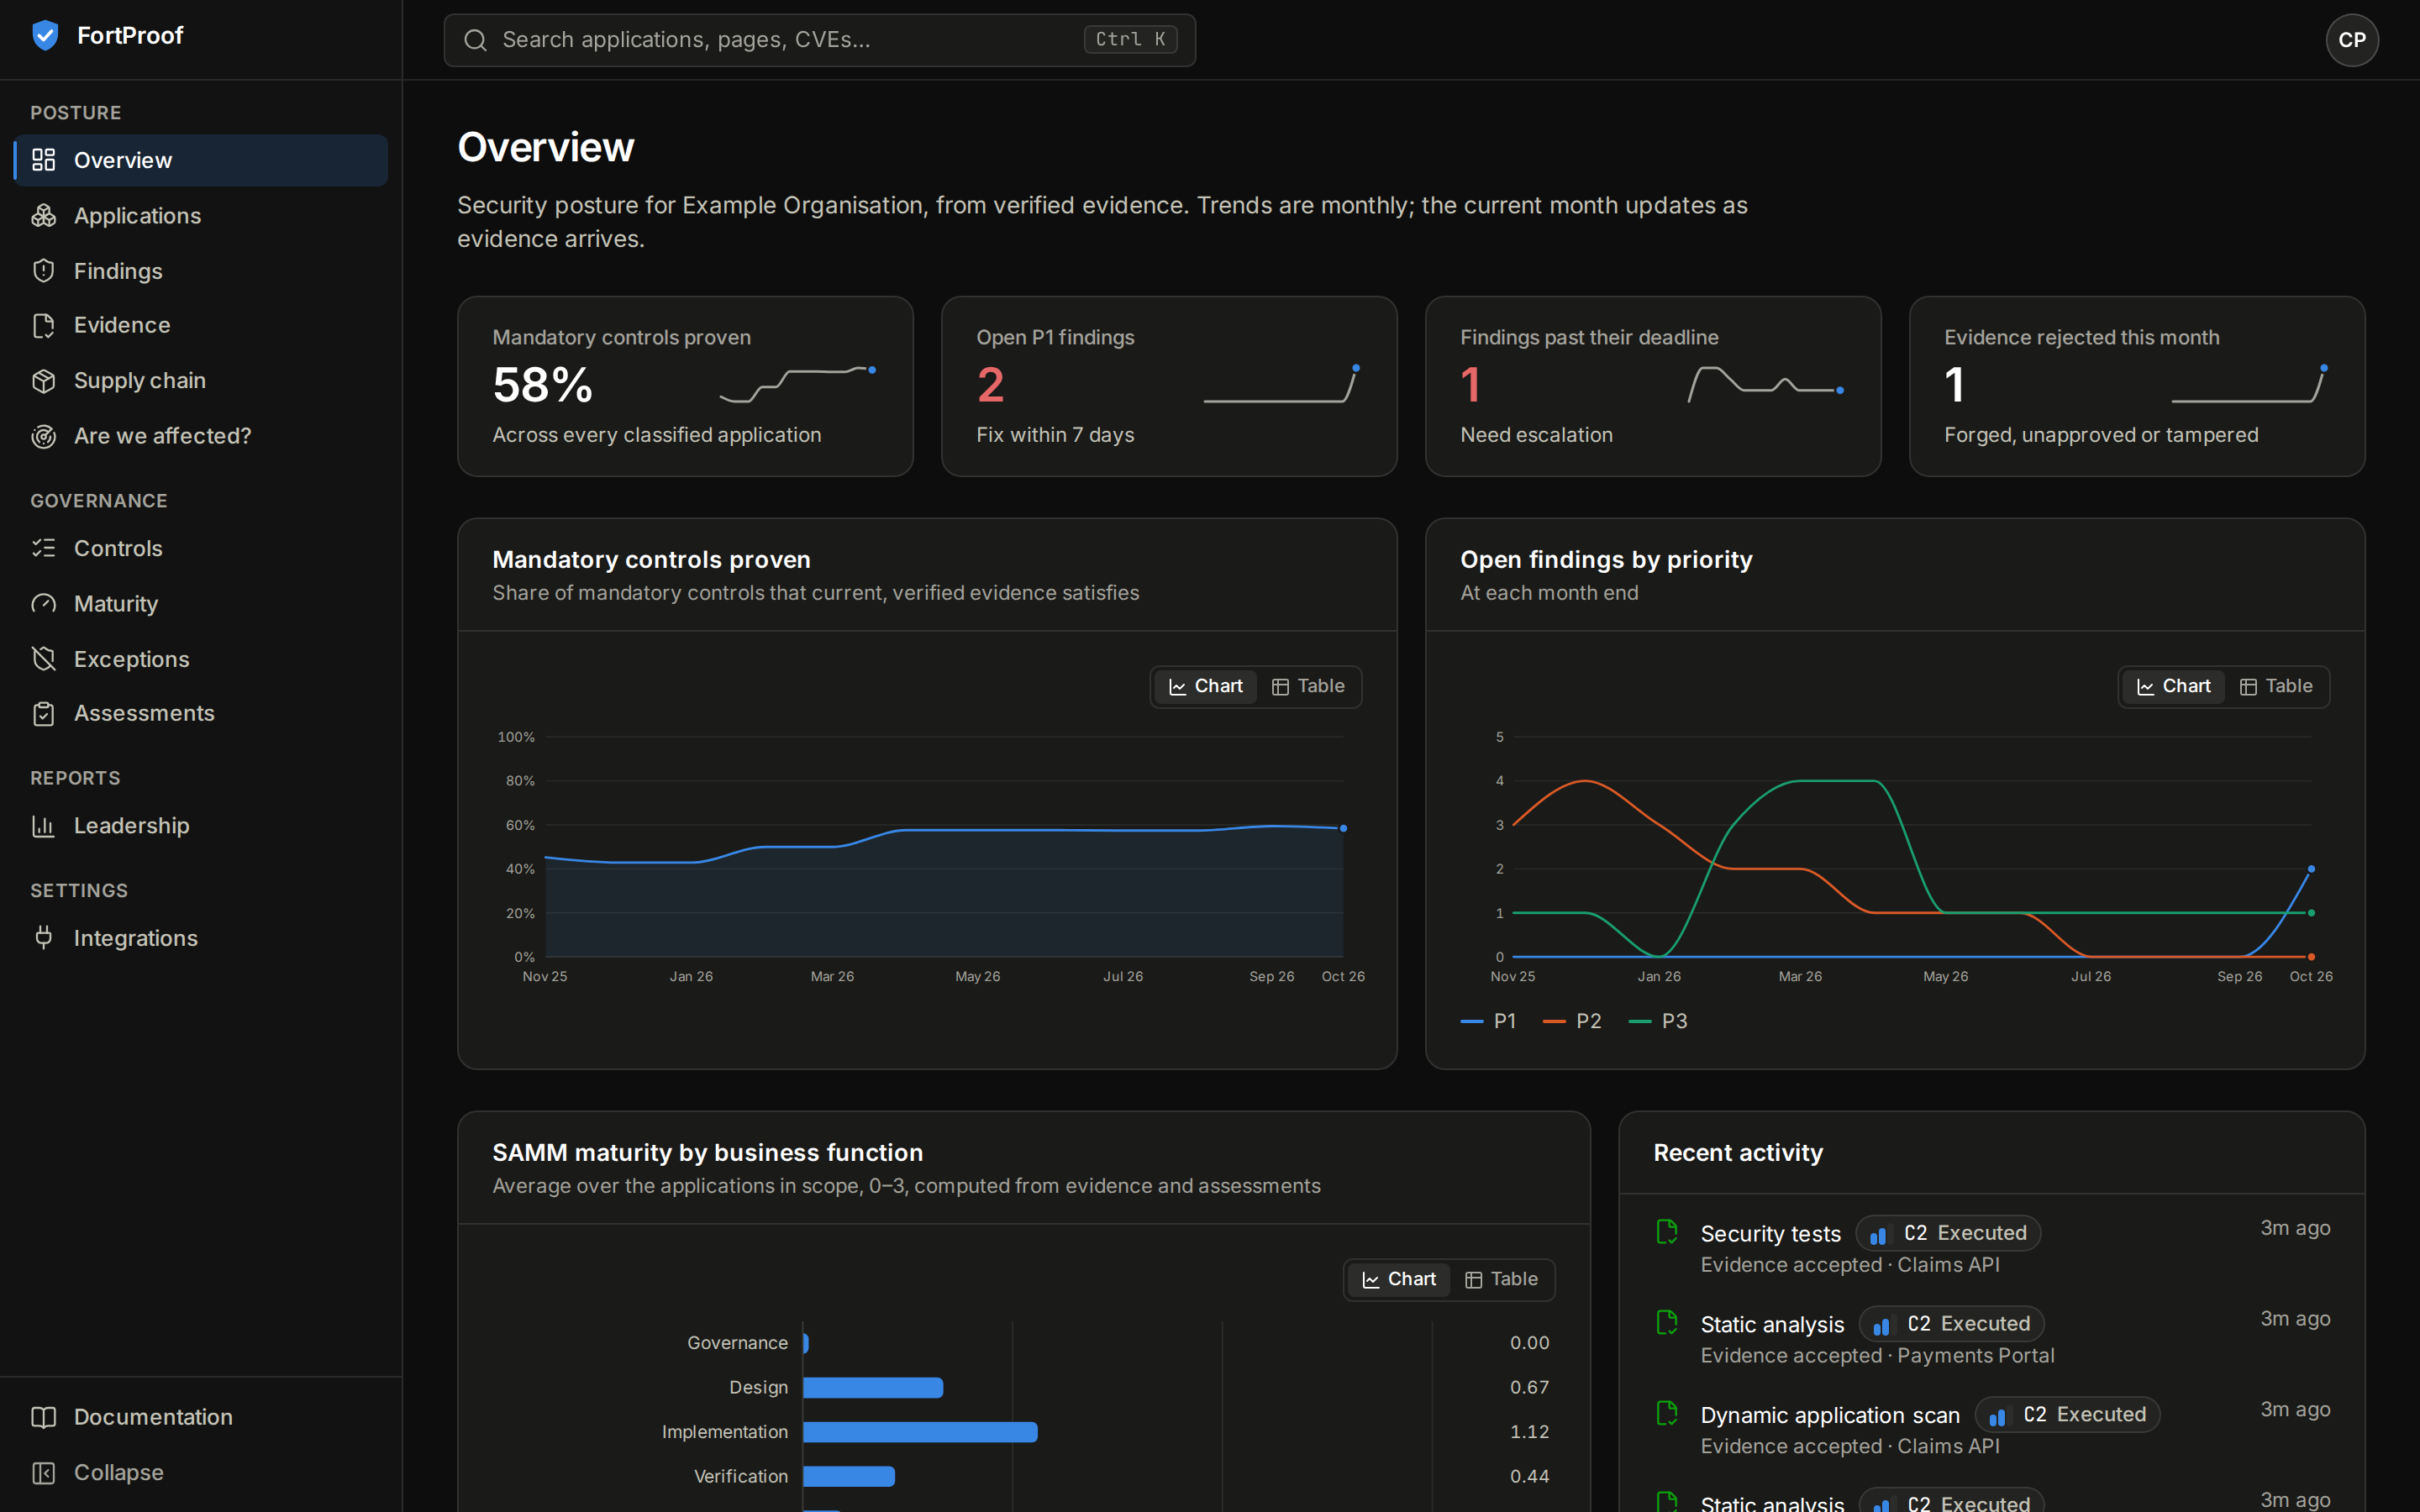
Task: Open the Exceptions page
Action: 201,659
